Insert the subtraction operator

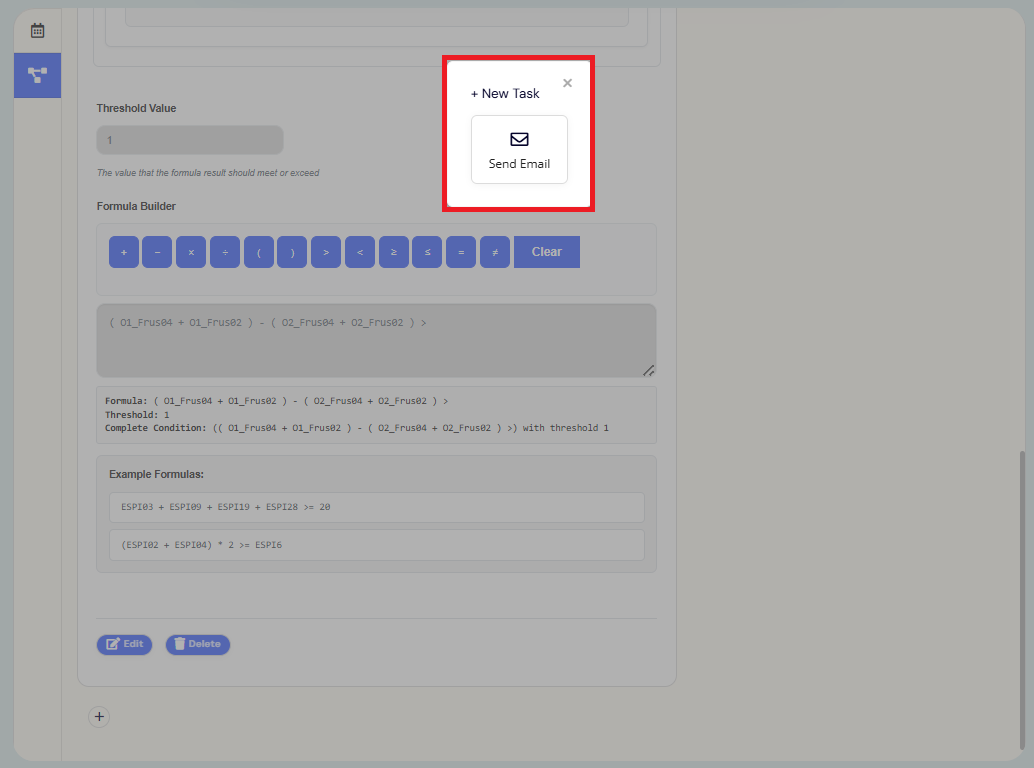click(157, 251)
